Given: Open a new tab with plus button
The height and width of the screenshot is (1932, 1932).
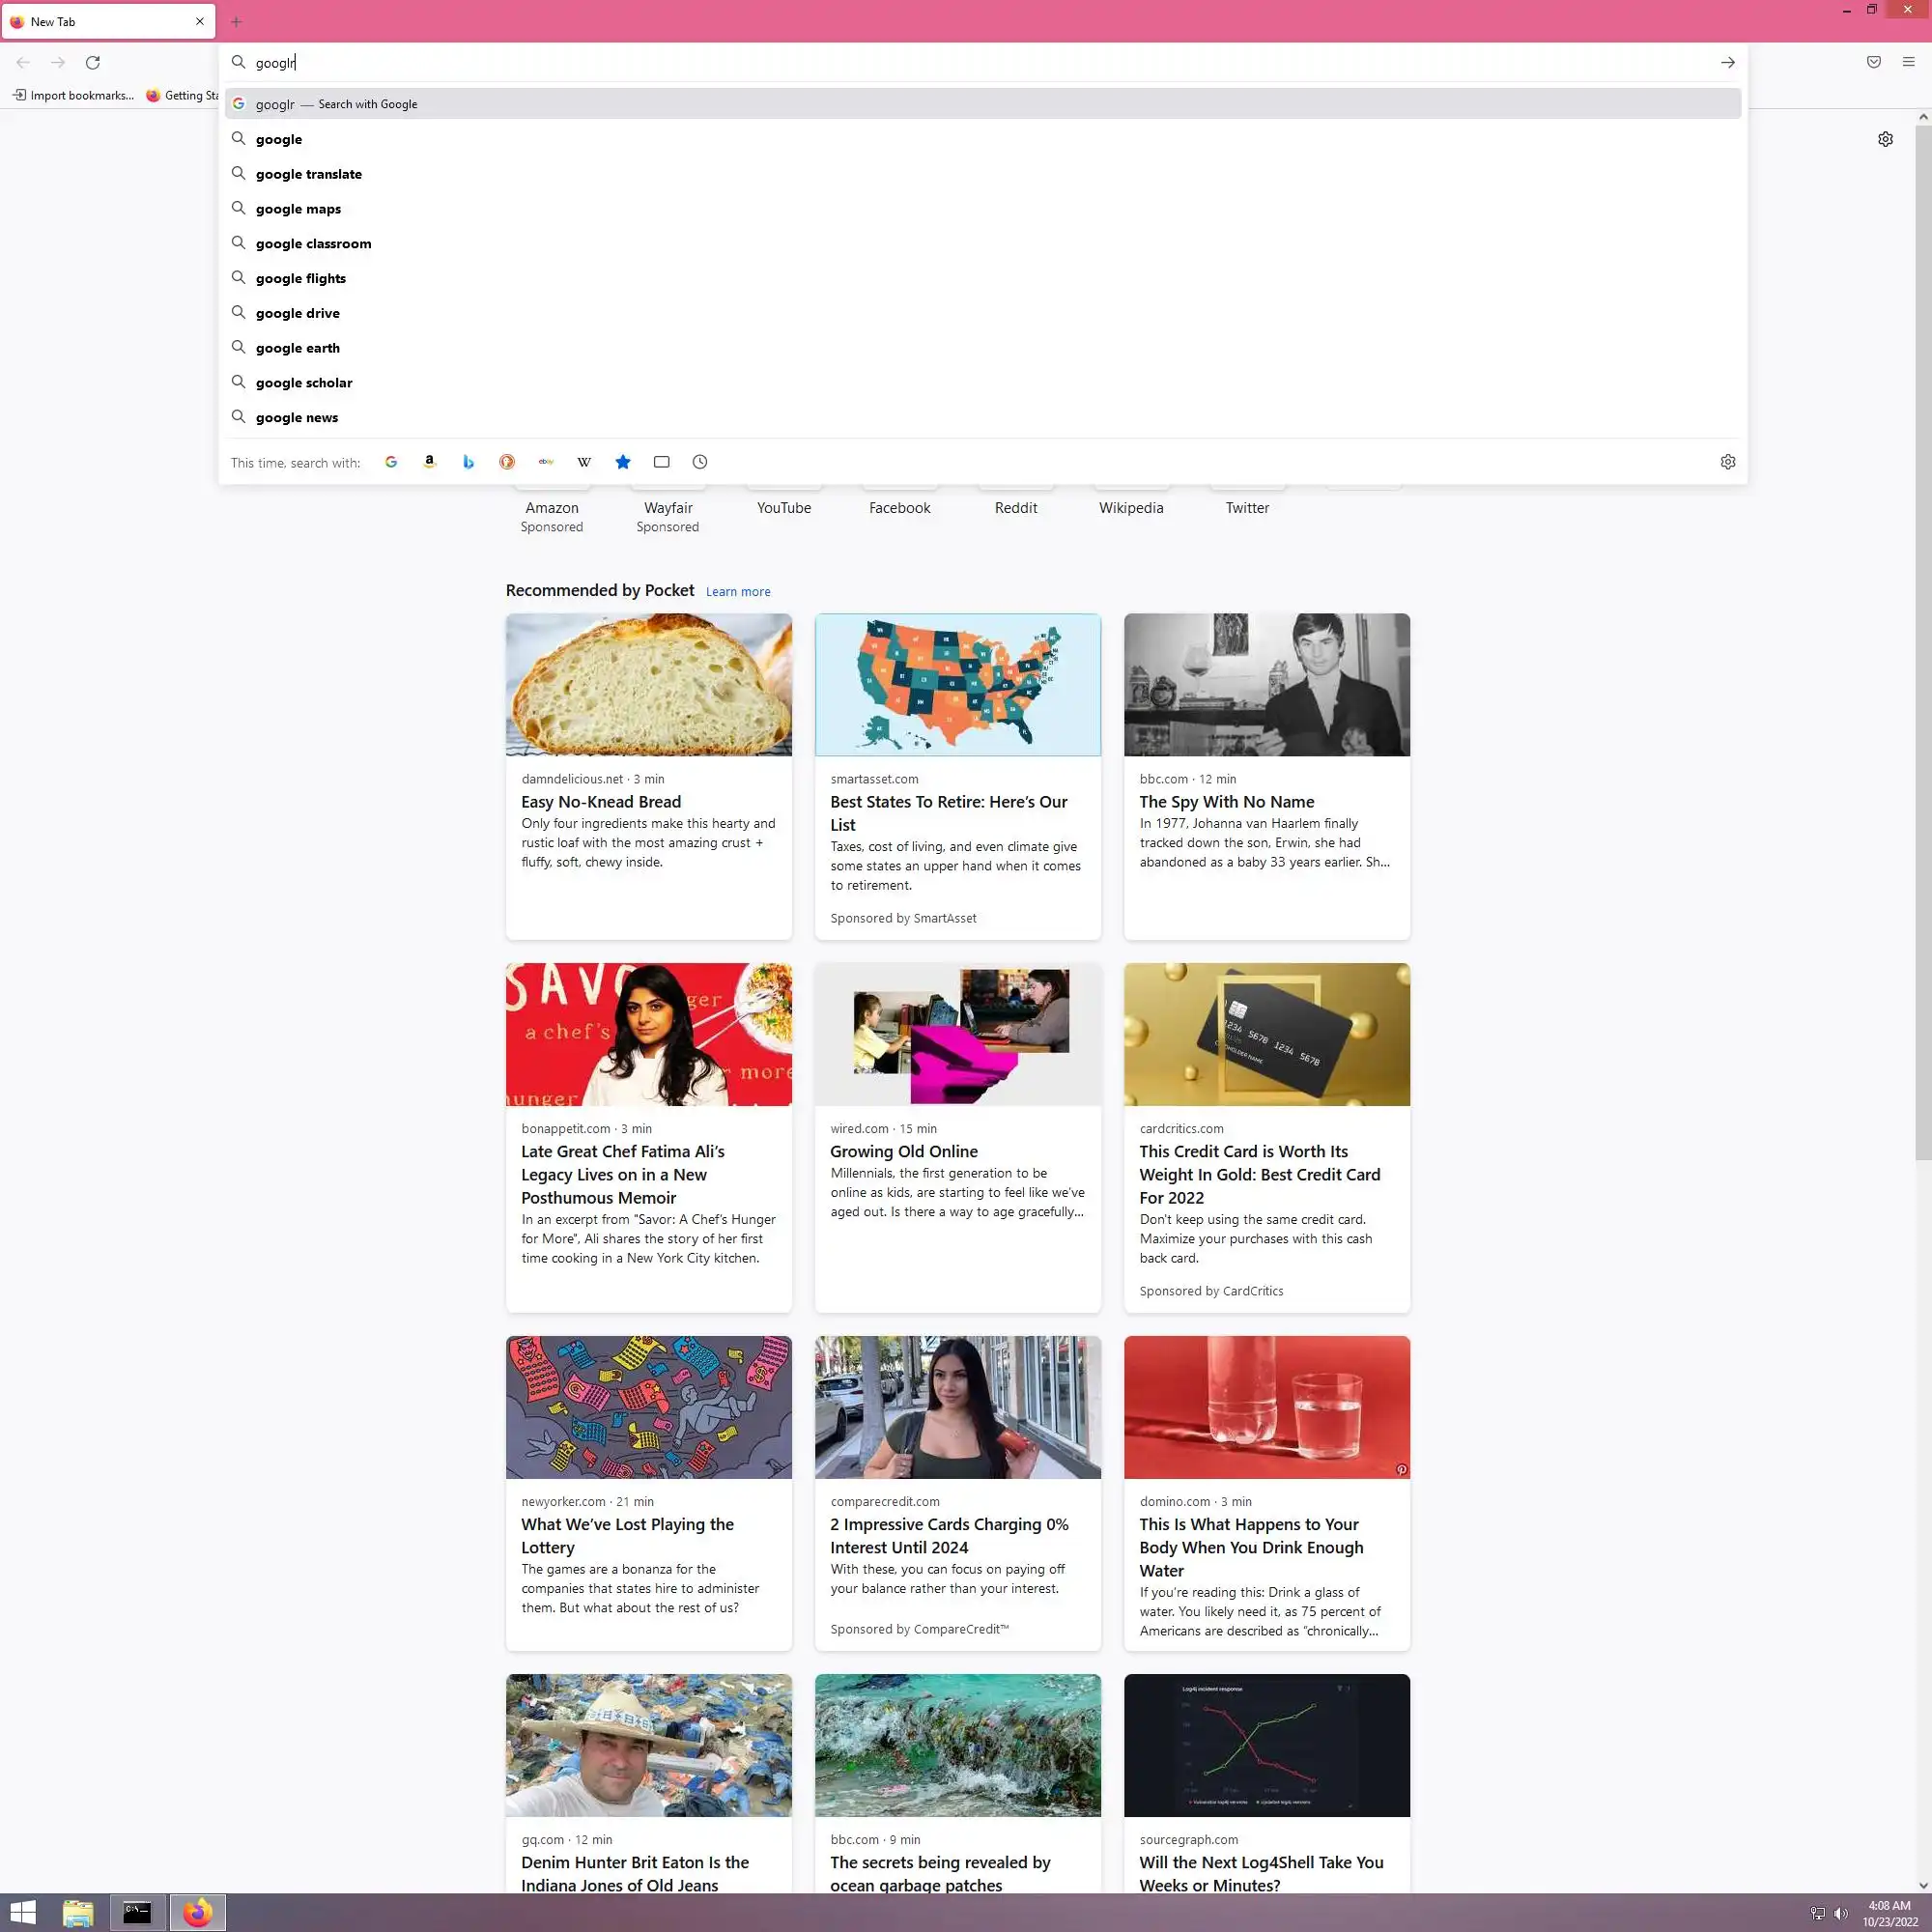Looking at the screenshot, I should coord(236,21).
